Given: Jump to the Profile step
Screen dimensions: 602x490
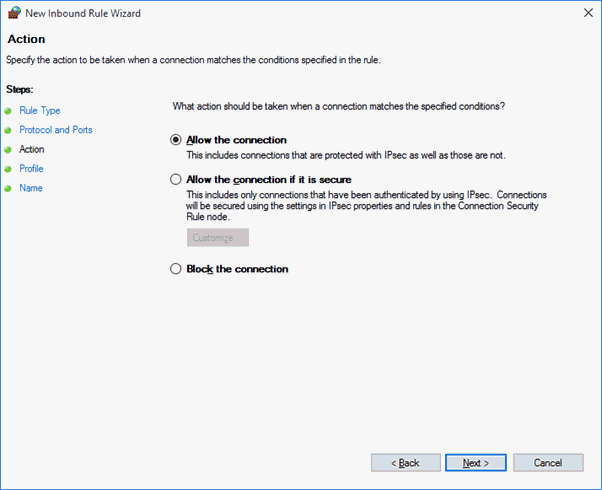Looking at the screenshot, I should (x=31, y=169).
